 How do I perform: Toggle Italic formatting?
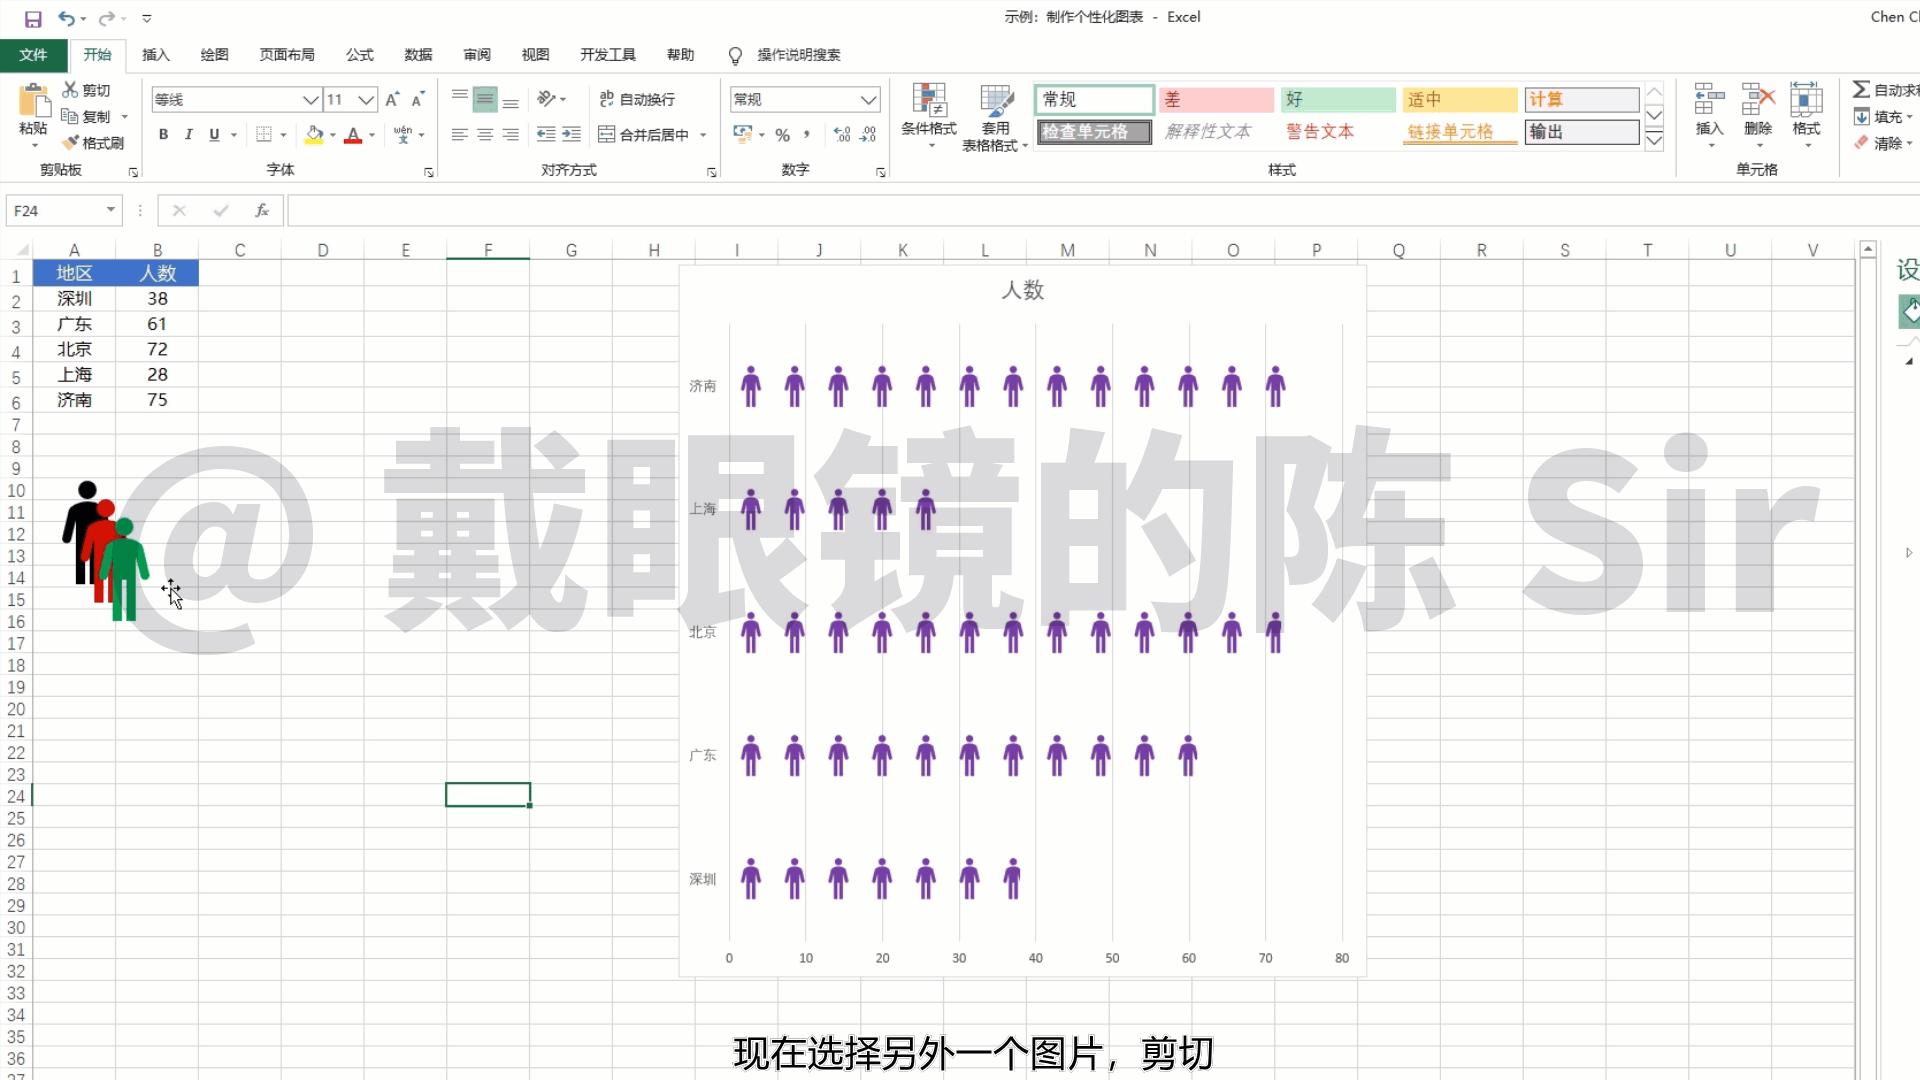click(x=189, y=134)
